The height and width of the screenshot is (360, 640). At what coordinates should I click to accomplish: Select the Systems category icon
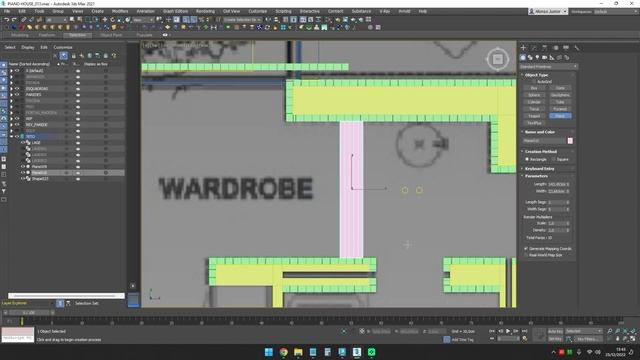pyautogui.click(x=567, y=58)
